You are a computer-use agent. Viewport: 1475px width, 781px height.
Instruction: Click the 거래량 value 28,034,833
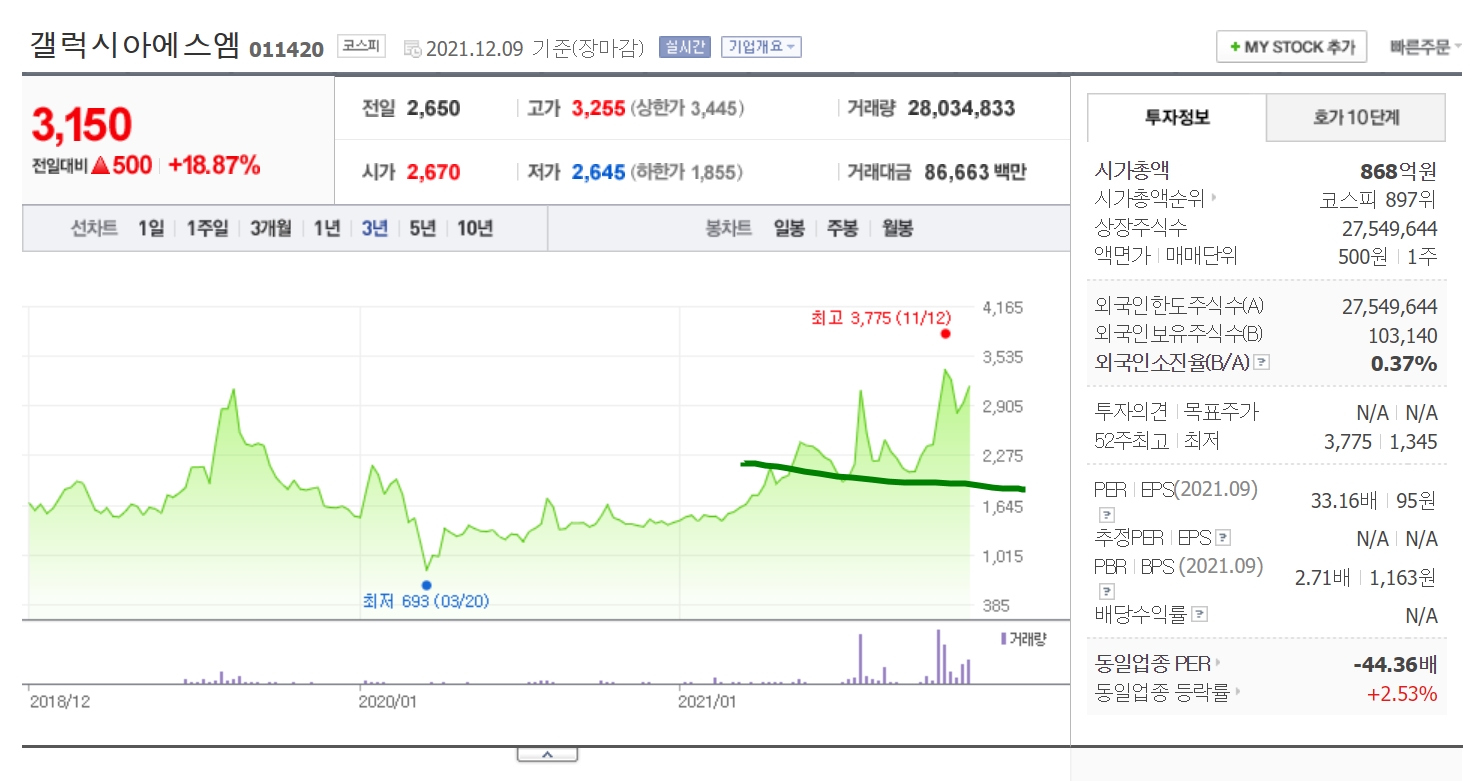coord(961,108)
